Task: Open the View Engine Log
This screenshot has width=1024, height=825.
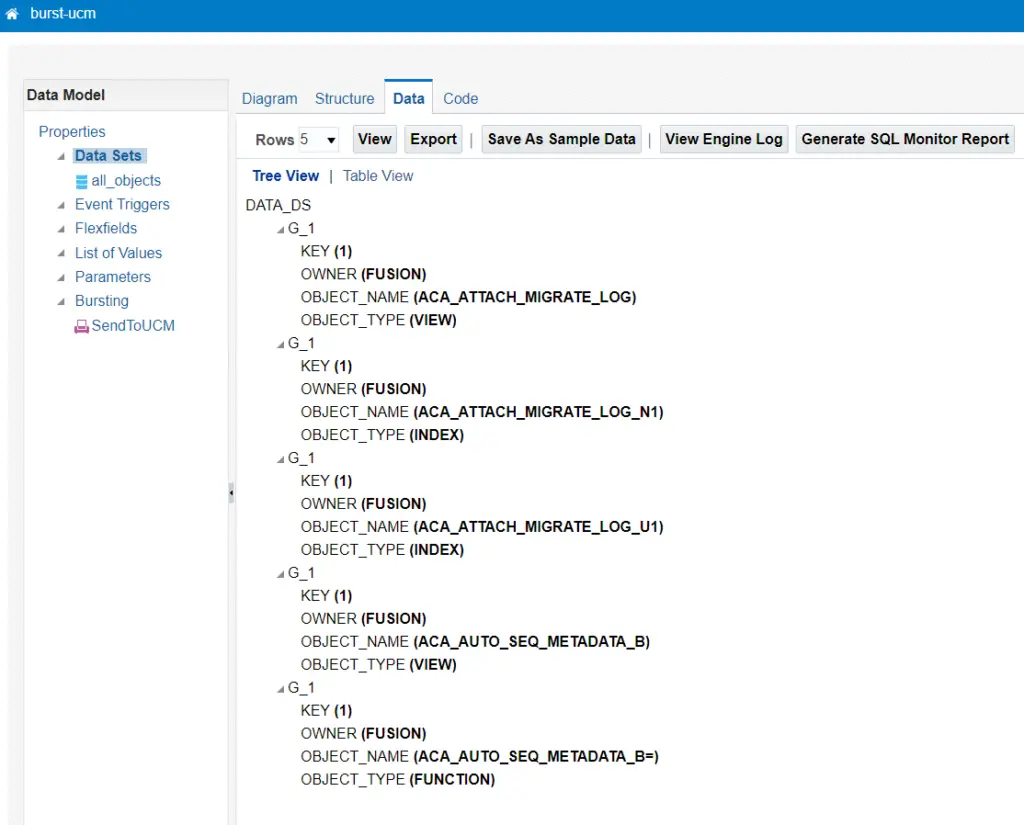Action: [x=723, y=139]
